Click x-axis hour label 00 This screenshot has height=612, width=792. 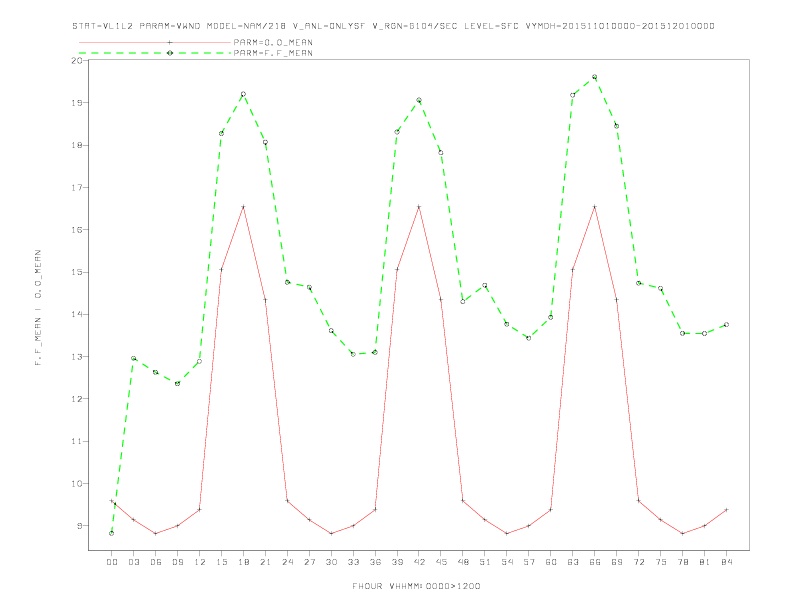tap(112, 562)
